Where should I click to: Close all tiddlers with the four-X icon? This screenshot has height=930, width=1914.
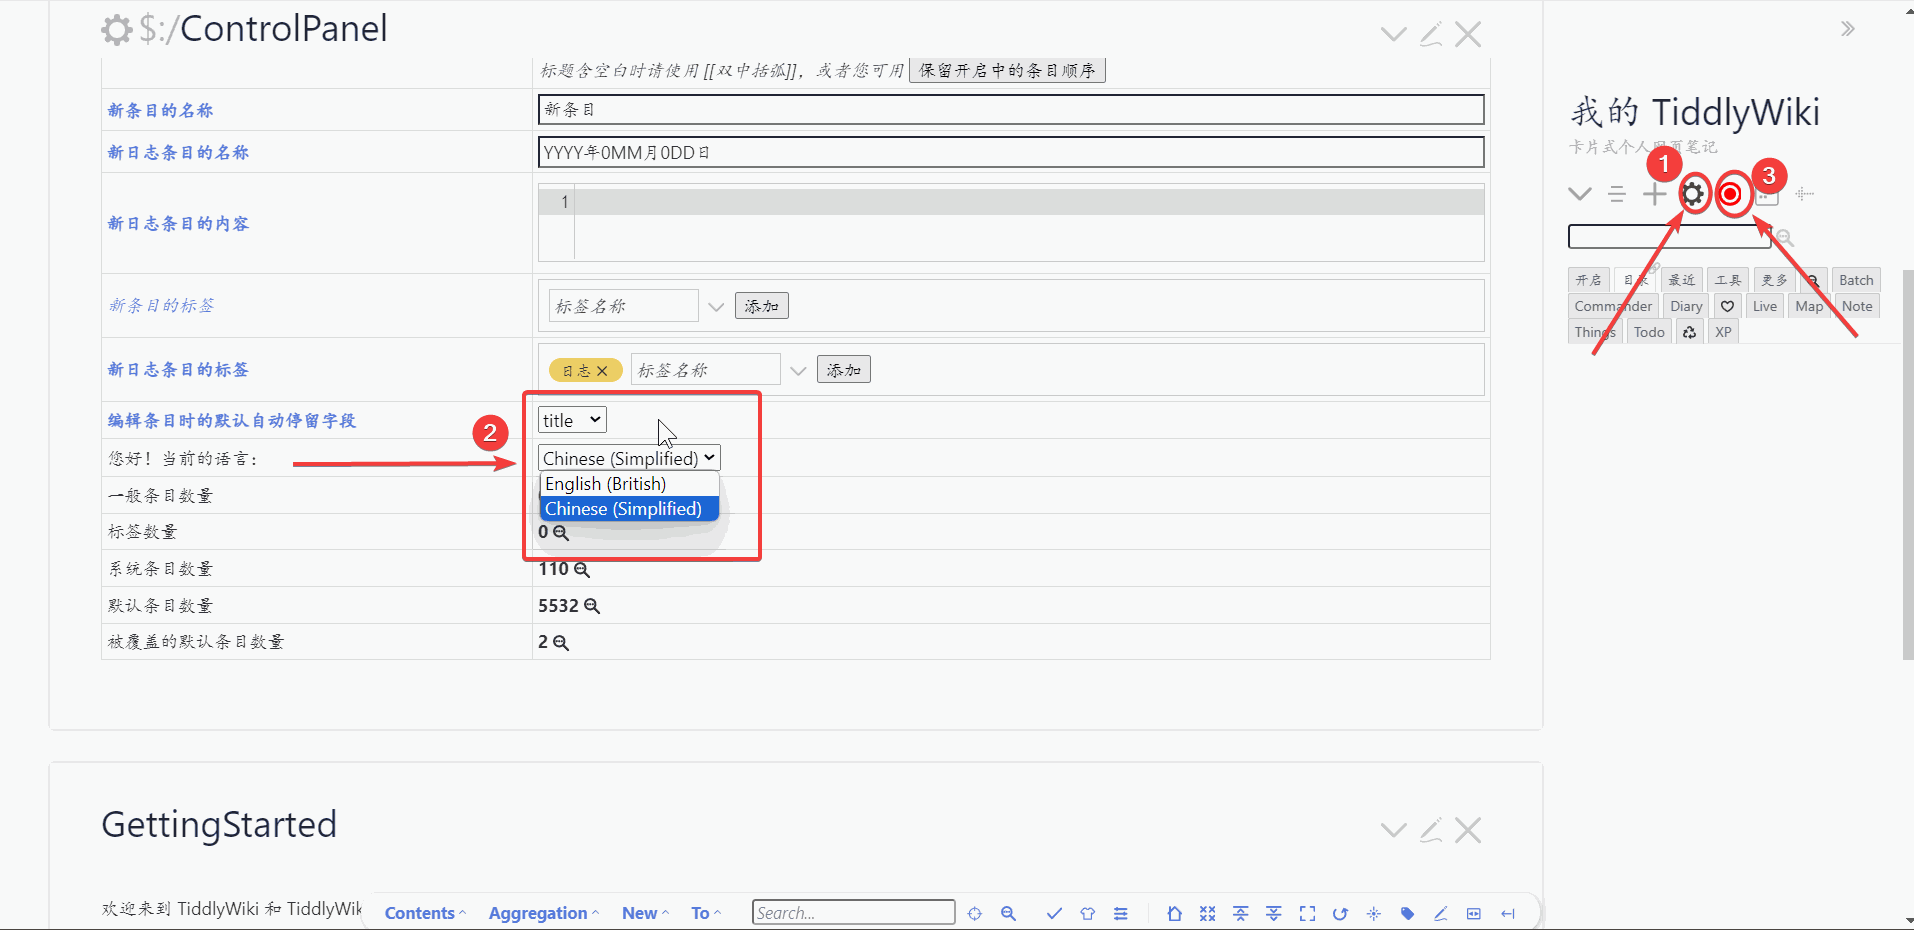click(x=1208, y=913)
